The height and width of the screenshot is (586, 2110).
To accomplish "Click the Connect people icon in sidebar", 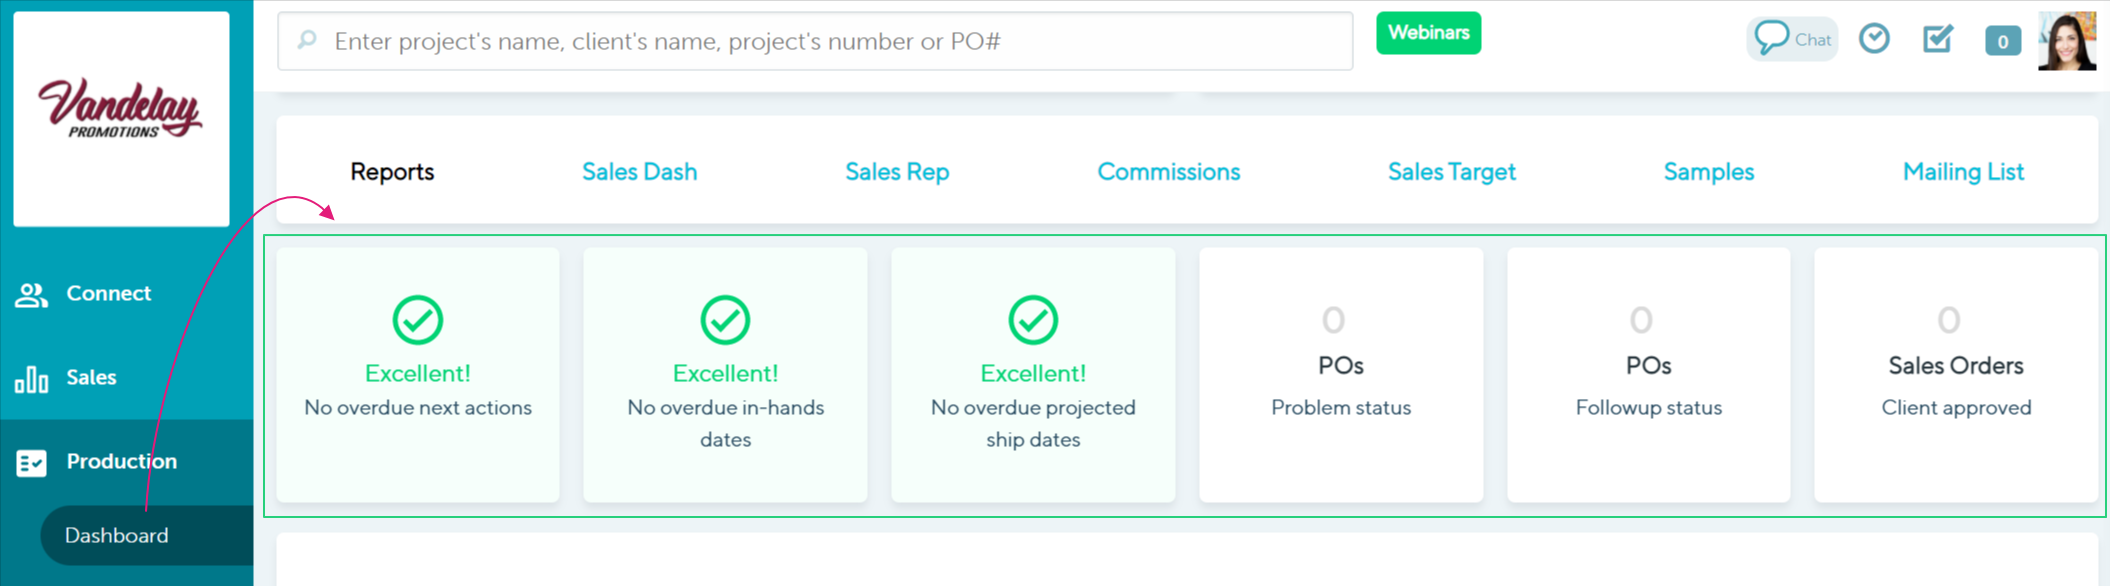I will (31, 294).
